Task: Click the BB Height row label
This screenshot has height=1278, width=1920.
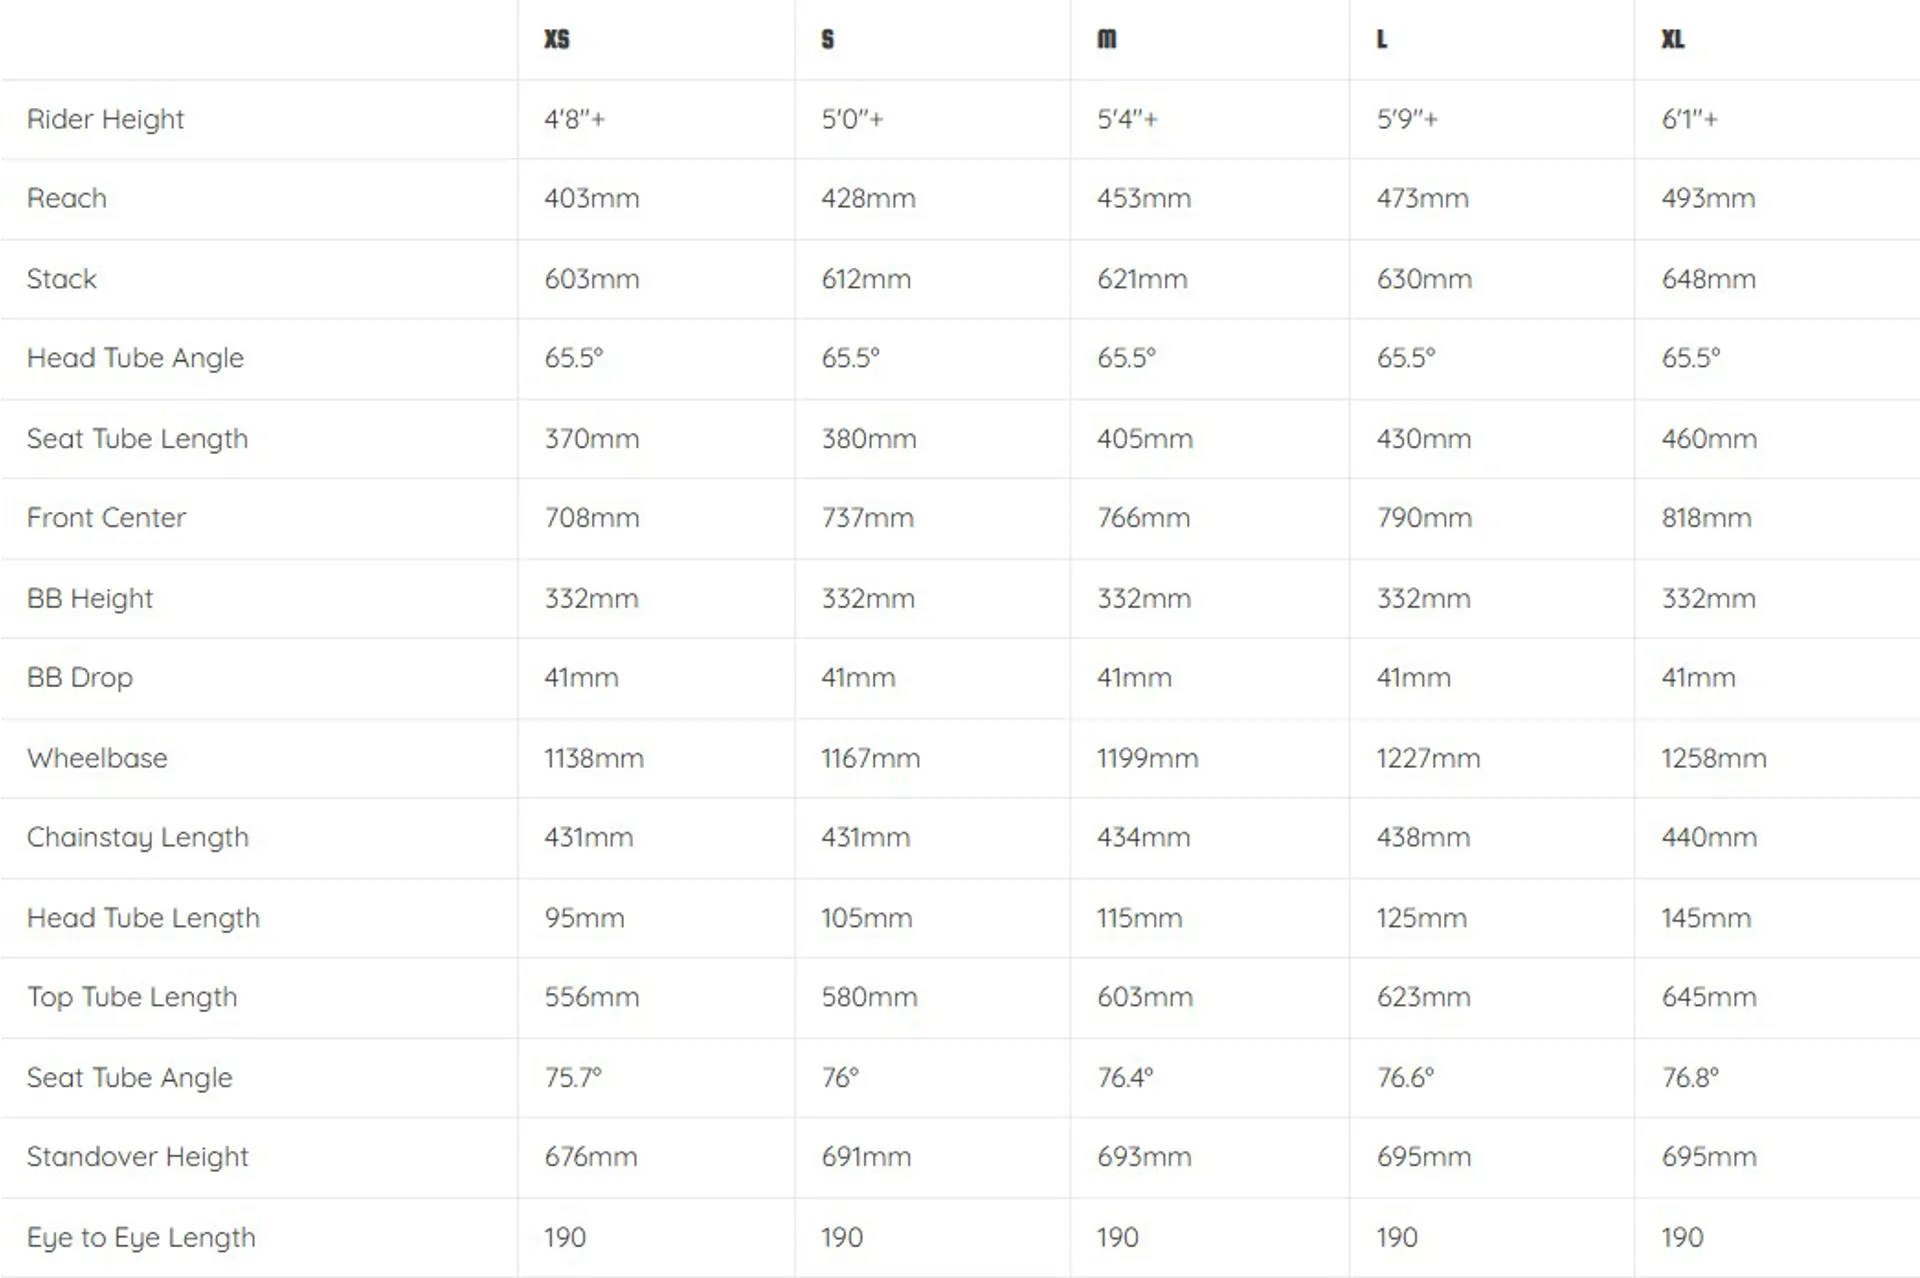Action: click(90, 598)
